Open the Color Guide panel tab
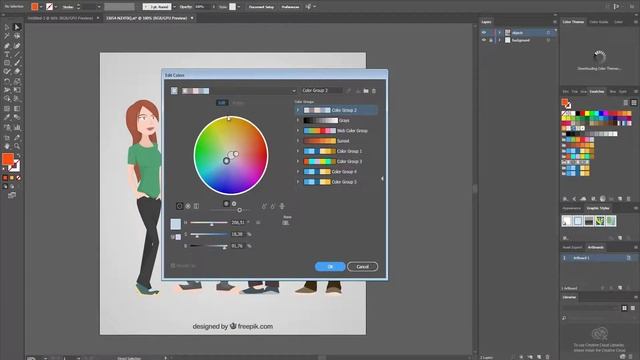 (598, 22)
